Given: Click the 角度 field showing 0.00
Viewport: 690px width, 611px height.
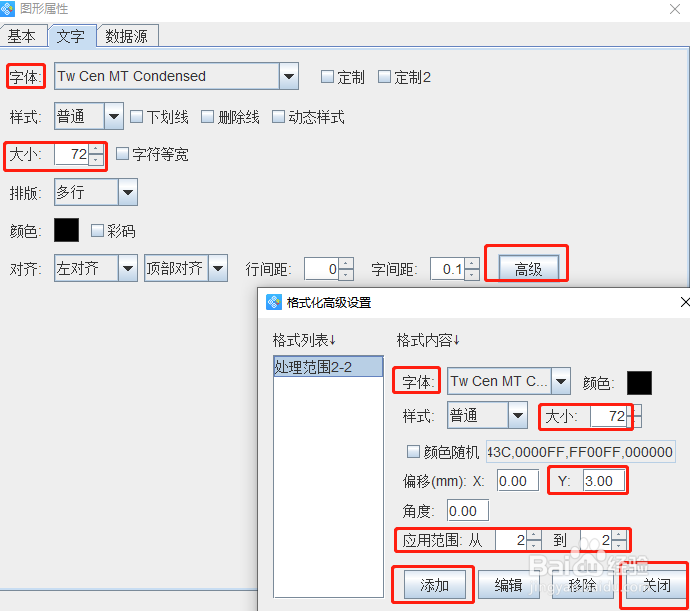Looking at the screenshot, I should coord(468,511).
